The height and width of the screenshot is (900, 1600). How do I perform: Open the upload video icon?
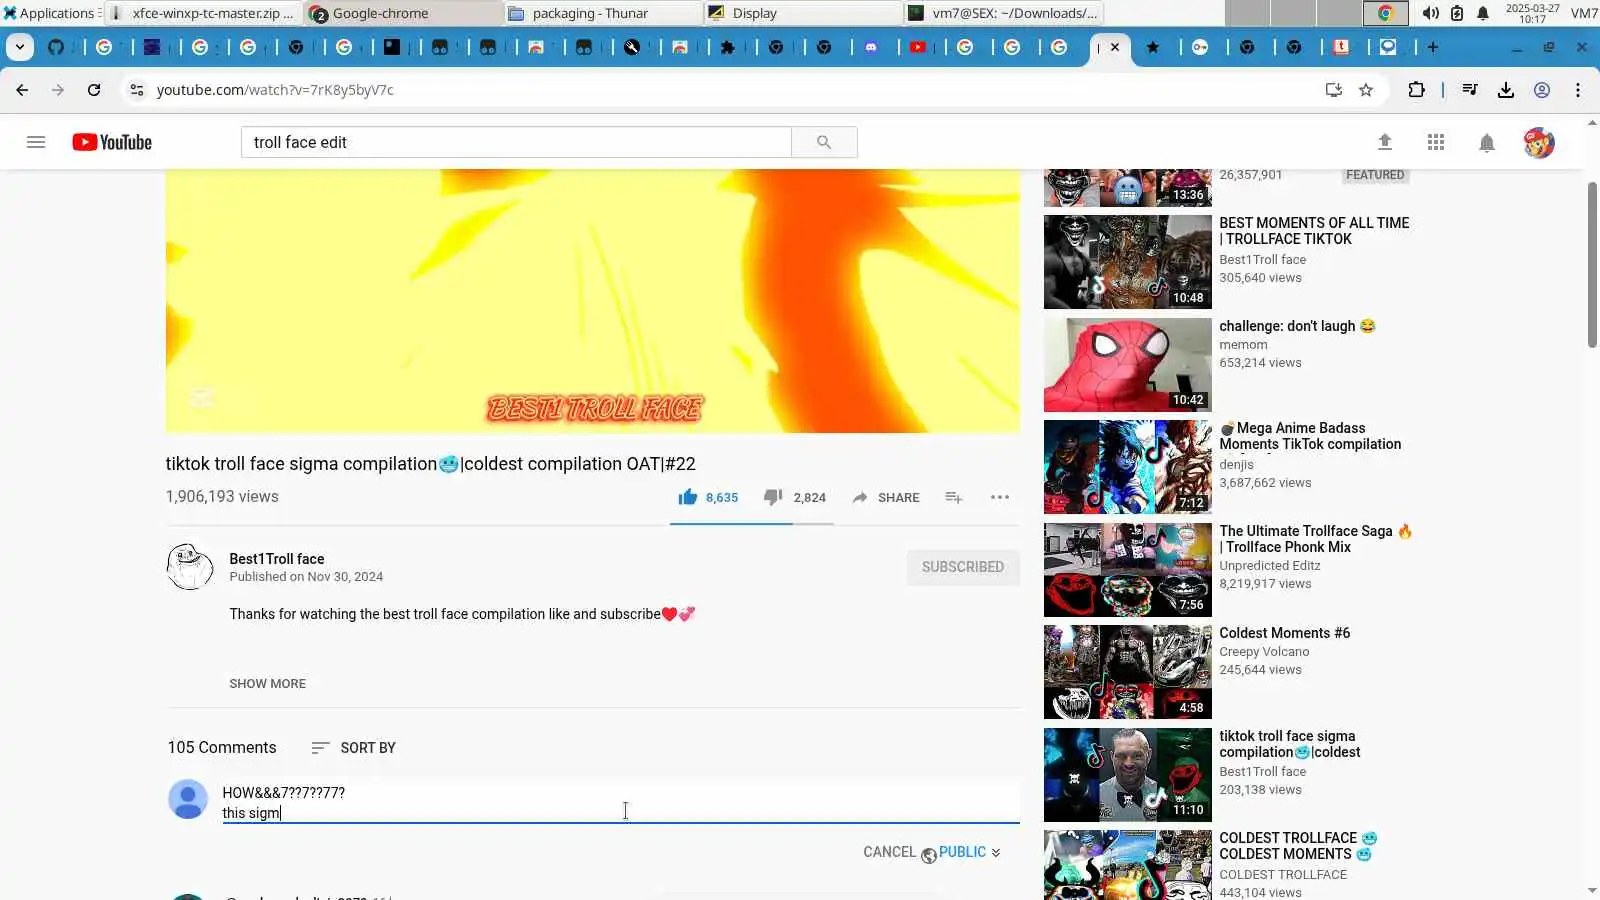pyautogui.click(x=1385, y=142)
